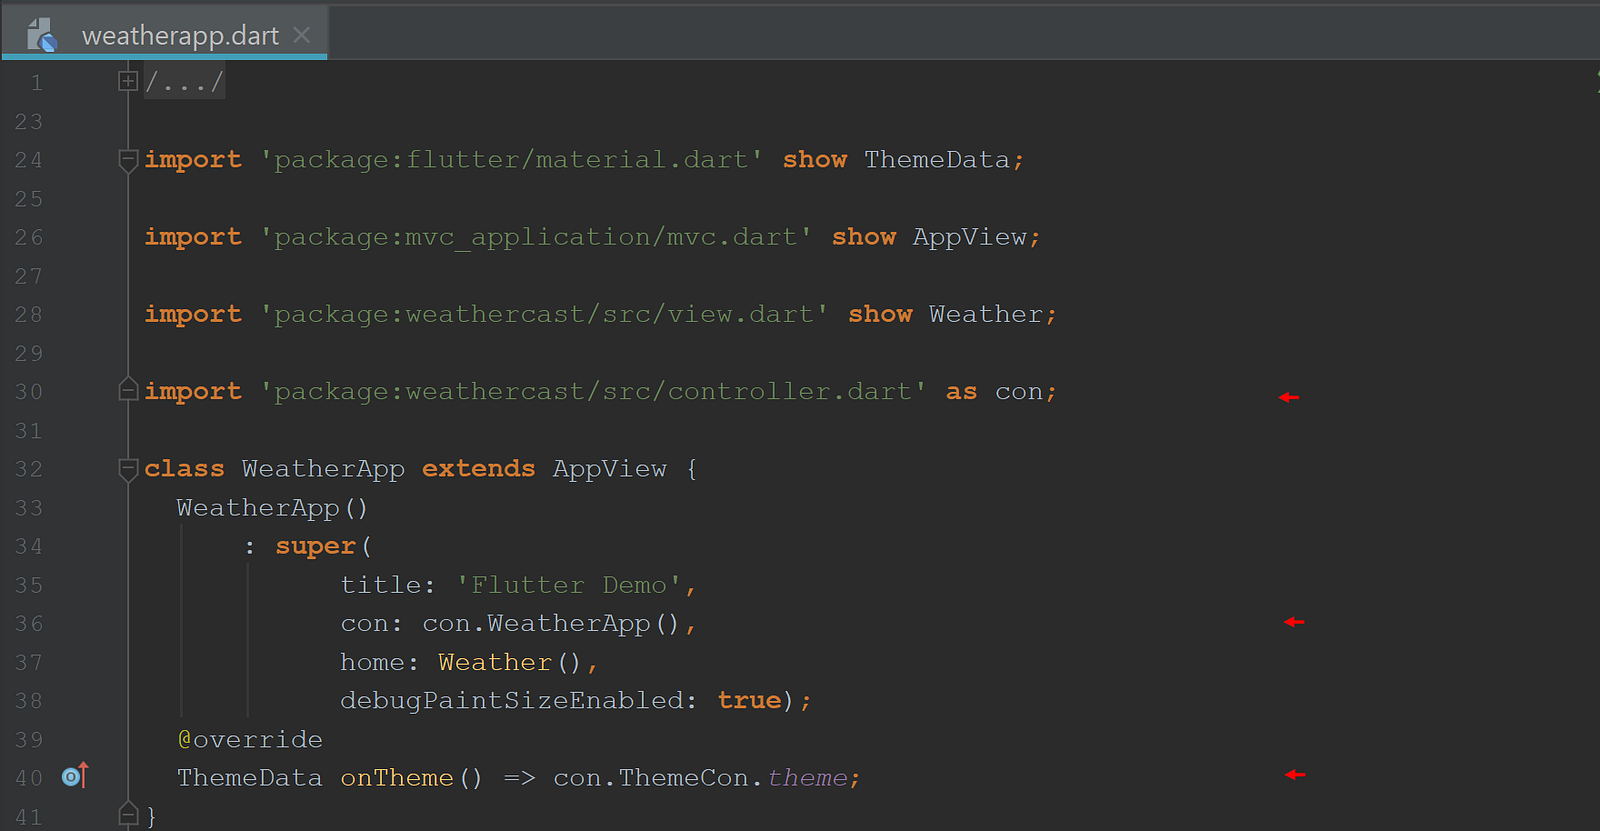Click ThemeCon on line 40
1600x831 pixels.
(684, 778)
